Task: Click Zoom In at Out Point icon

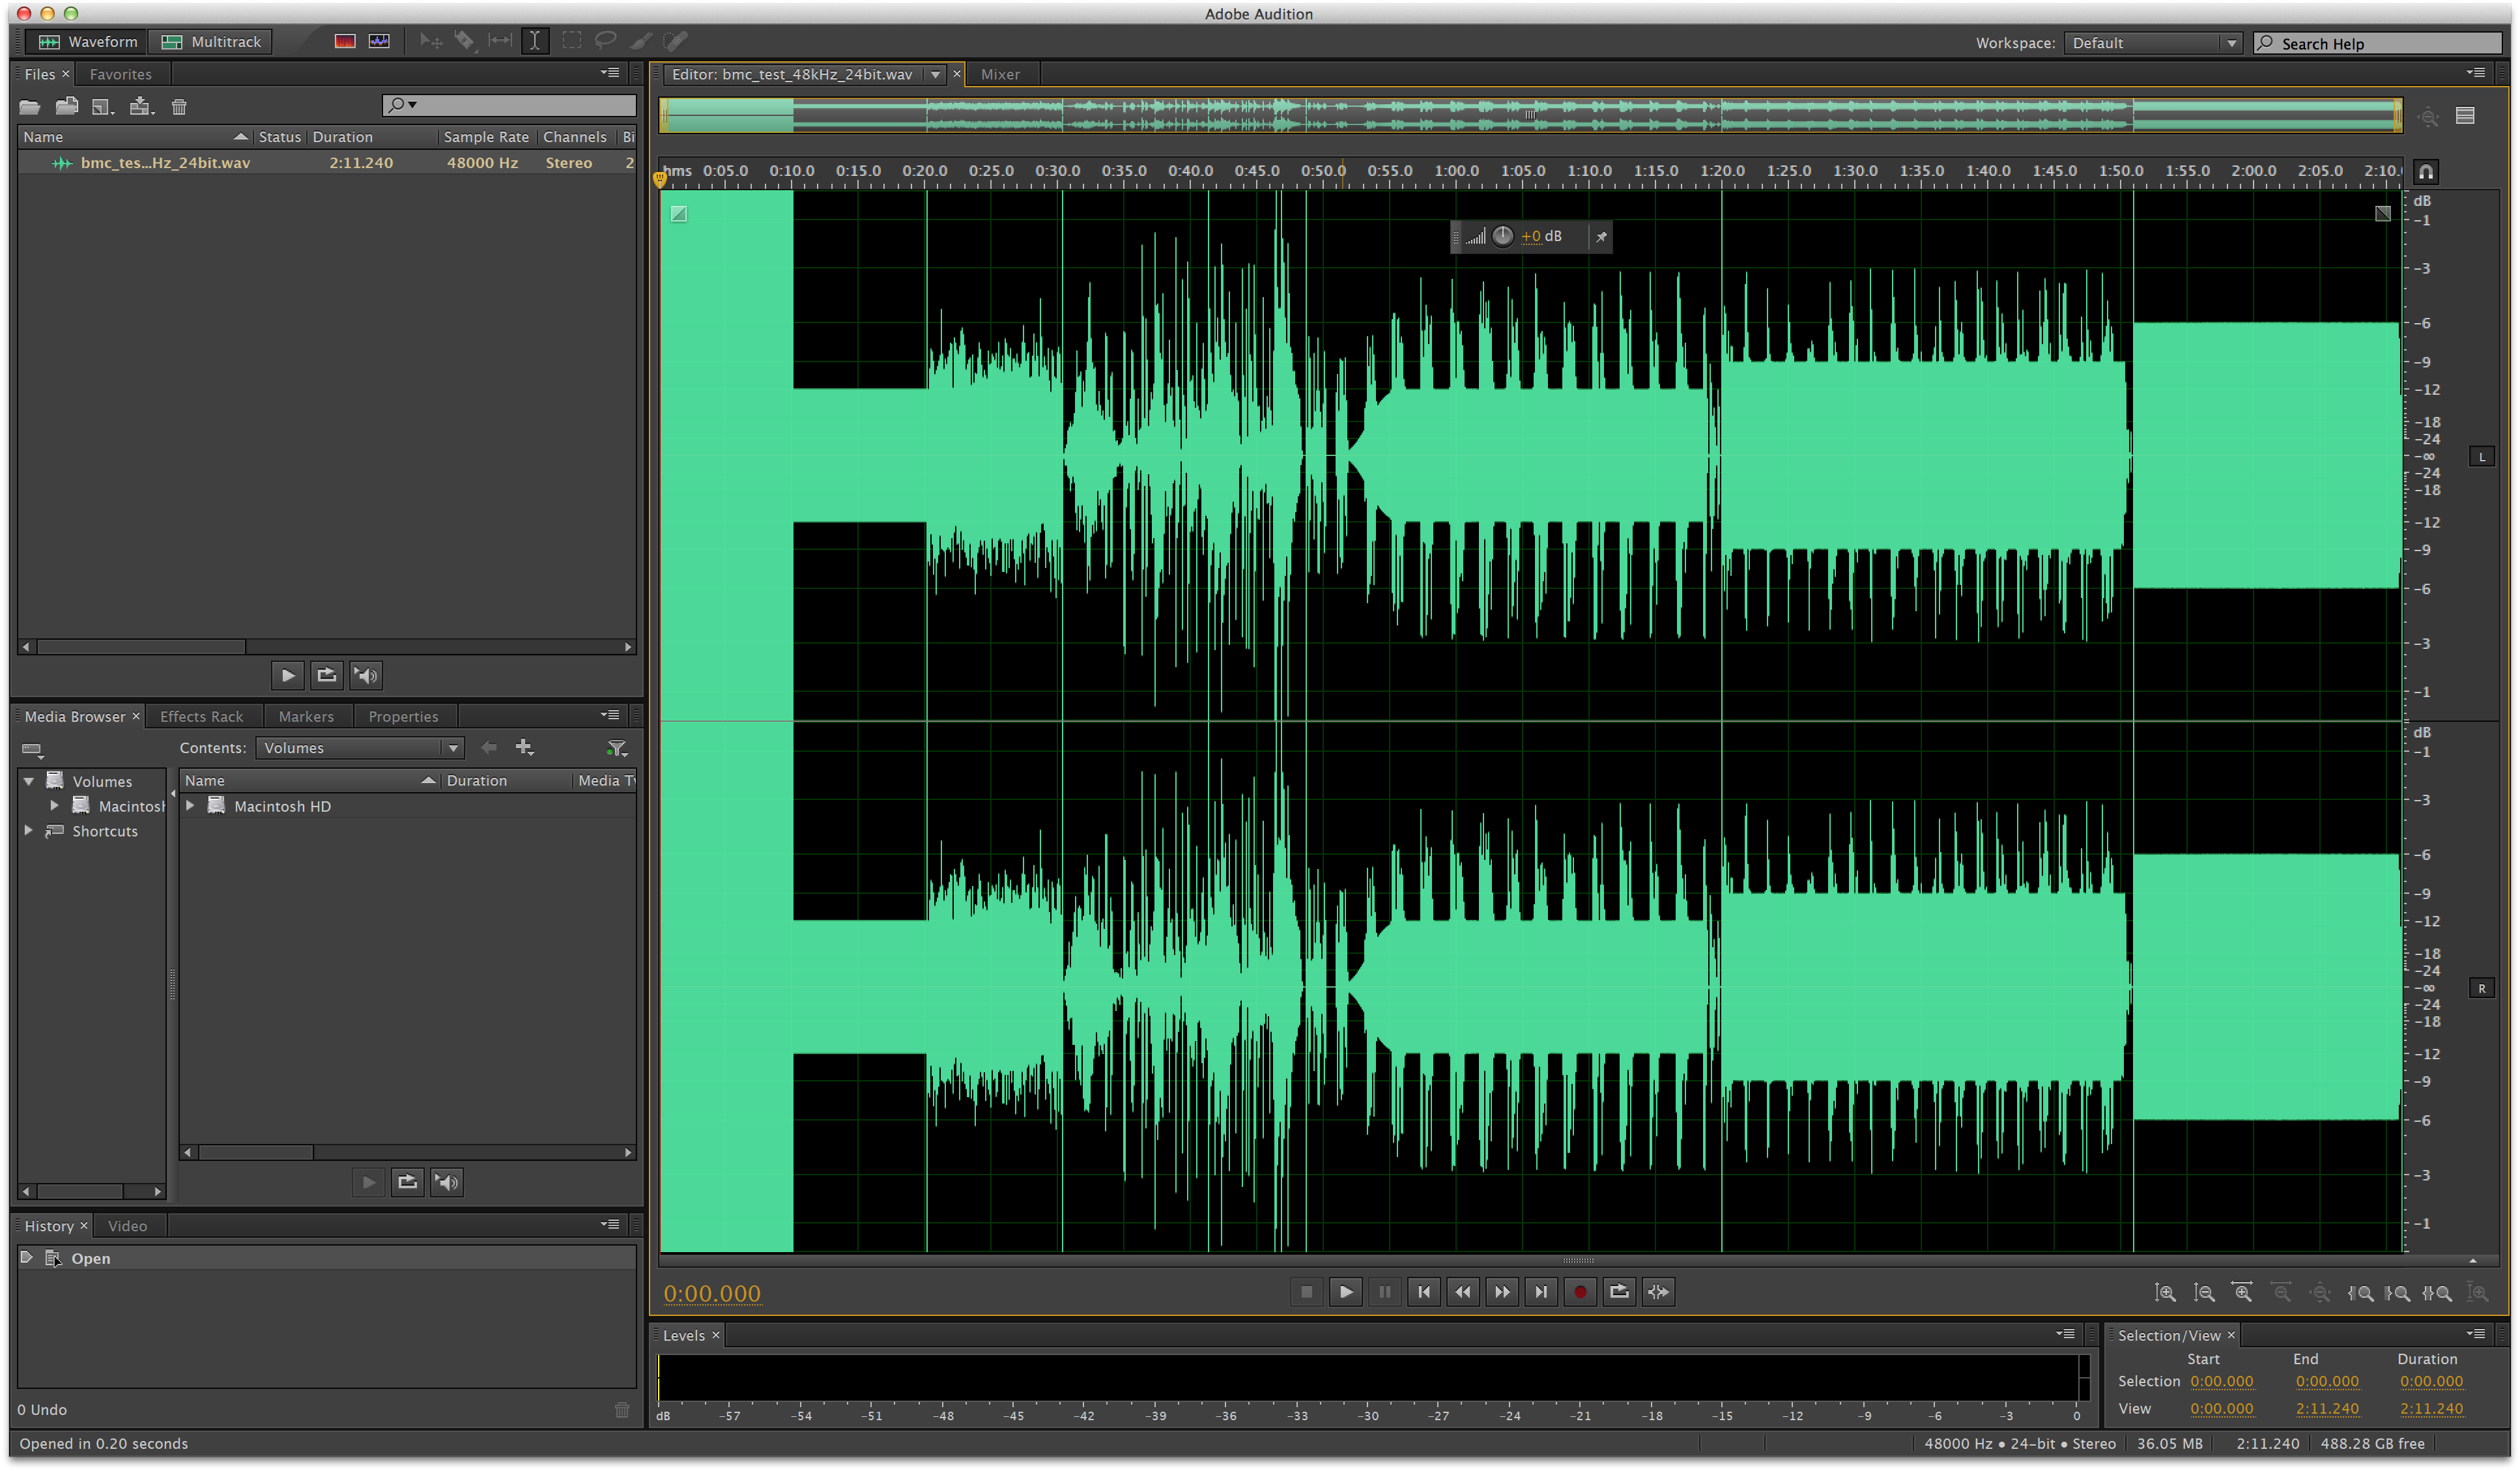Action: pos(2398,1293)
